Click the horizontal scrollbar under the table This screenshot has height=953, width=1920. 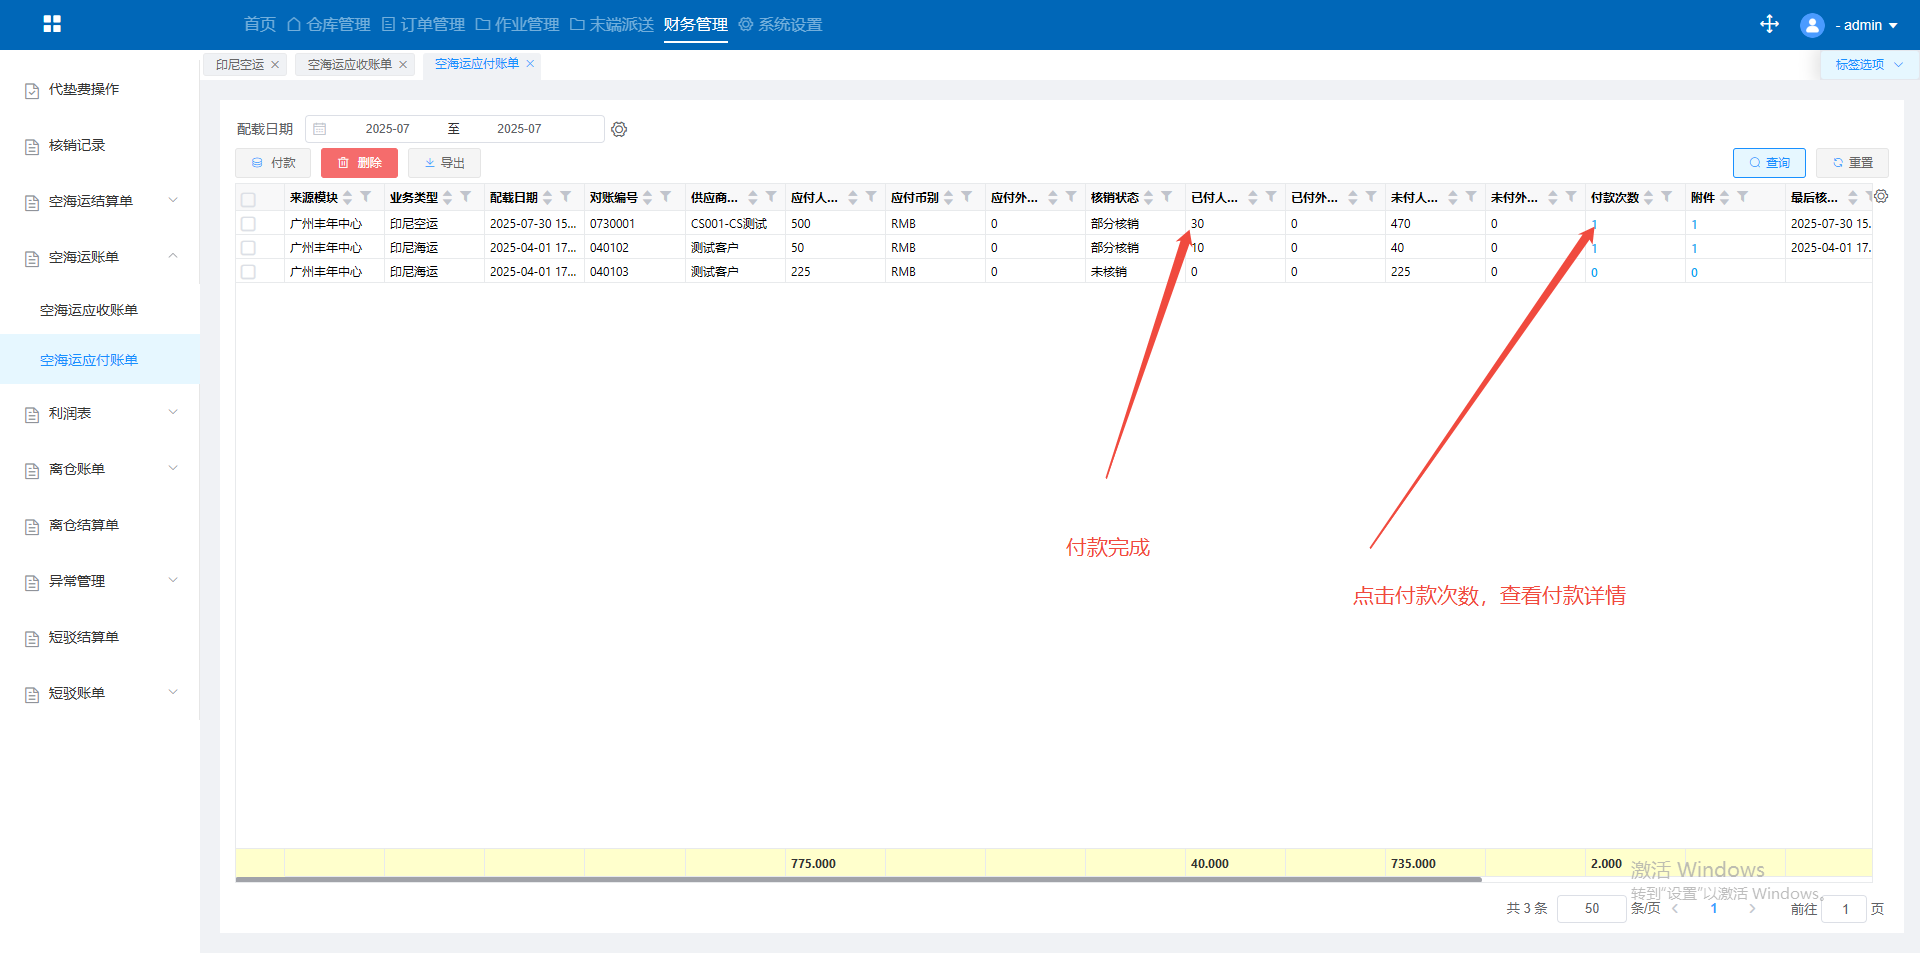[858, 880]
